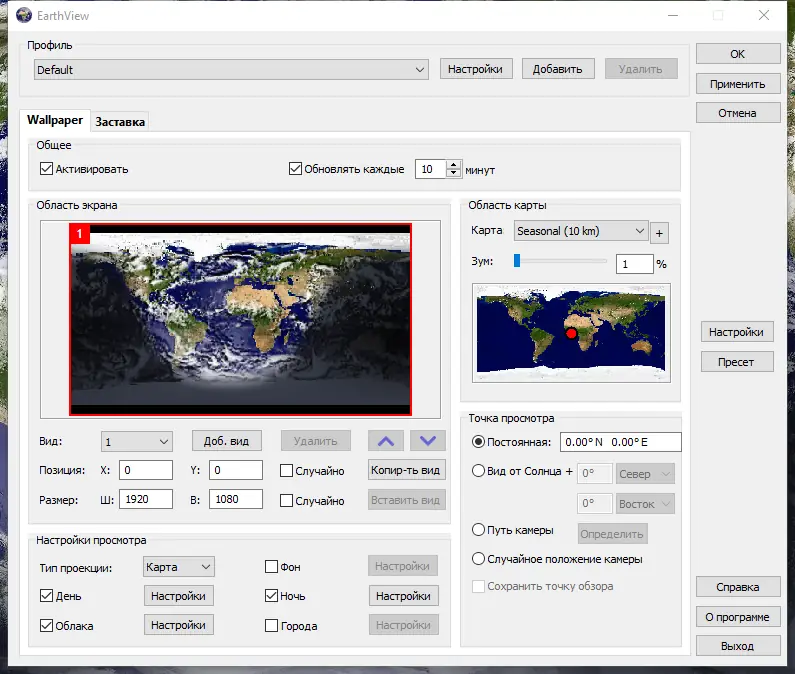Open profile Настройки button
The image size is (795, 674).
point(476,69)
